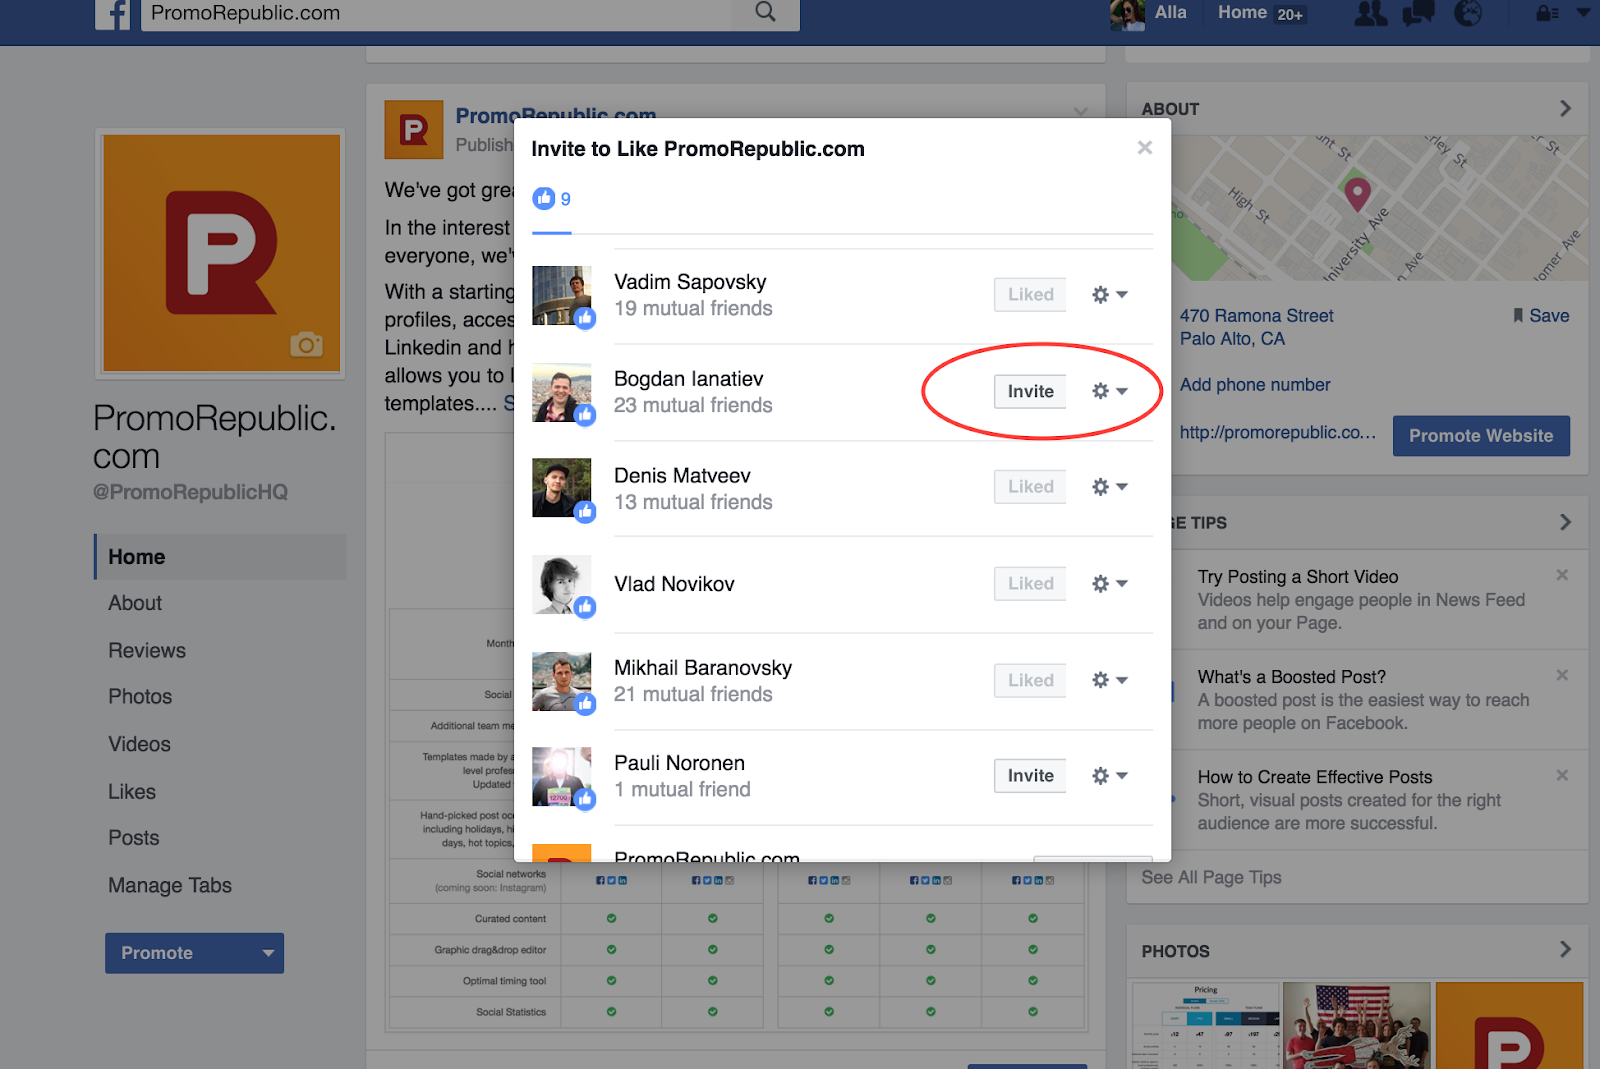Open gear options for Pauli Noronen
The image size is (1600, 1069).
tap(1109, 776)
